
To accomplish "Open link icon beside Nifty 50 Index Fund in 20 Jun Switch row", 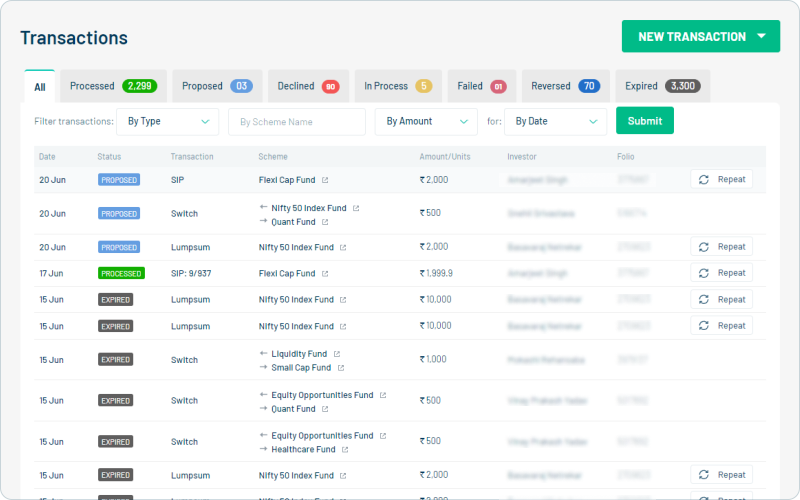I will [x=356, y=208].
